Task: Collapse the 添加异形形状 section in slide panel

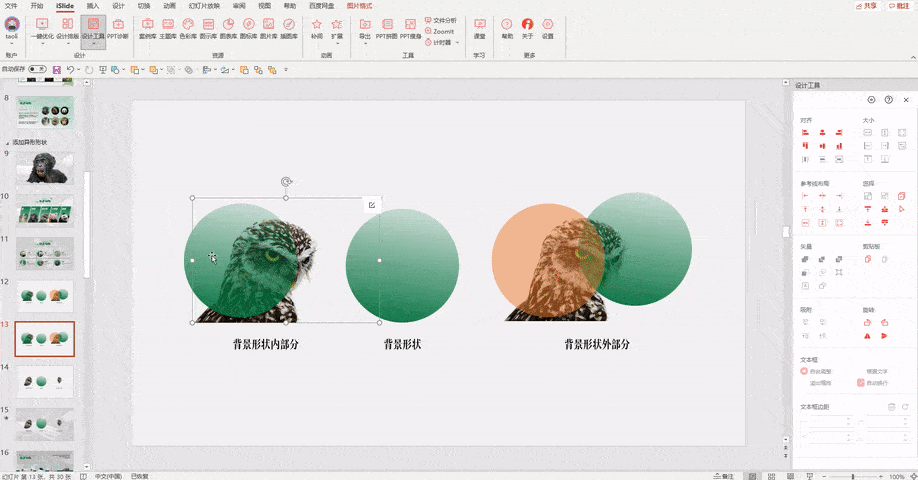Action: click(8, 142)
